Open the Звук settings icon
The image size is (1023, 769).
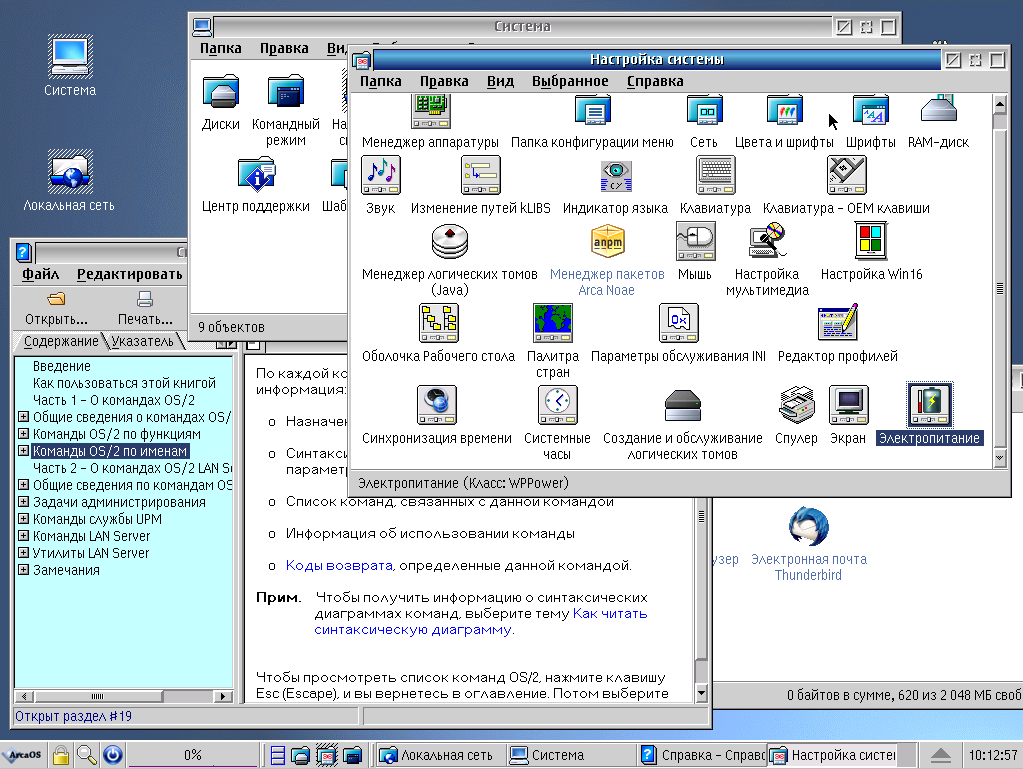(x=380, y=175)
